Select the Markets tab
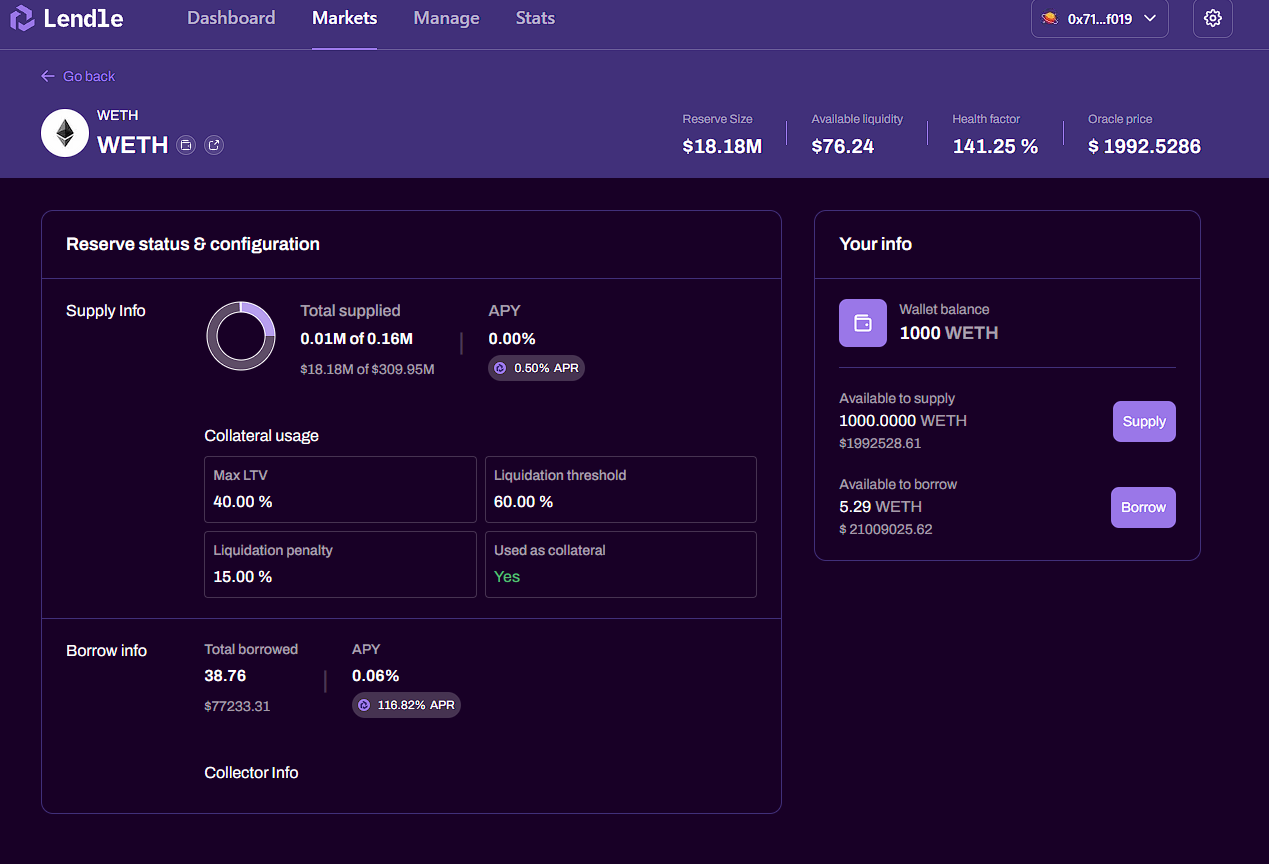The image size is (1269, 864). pyautogui.click(x=344, y=18)
